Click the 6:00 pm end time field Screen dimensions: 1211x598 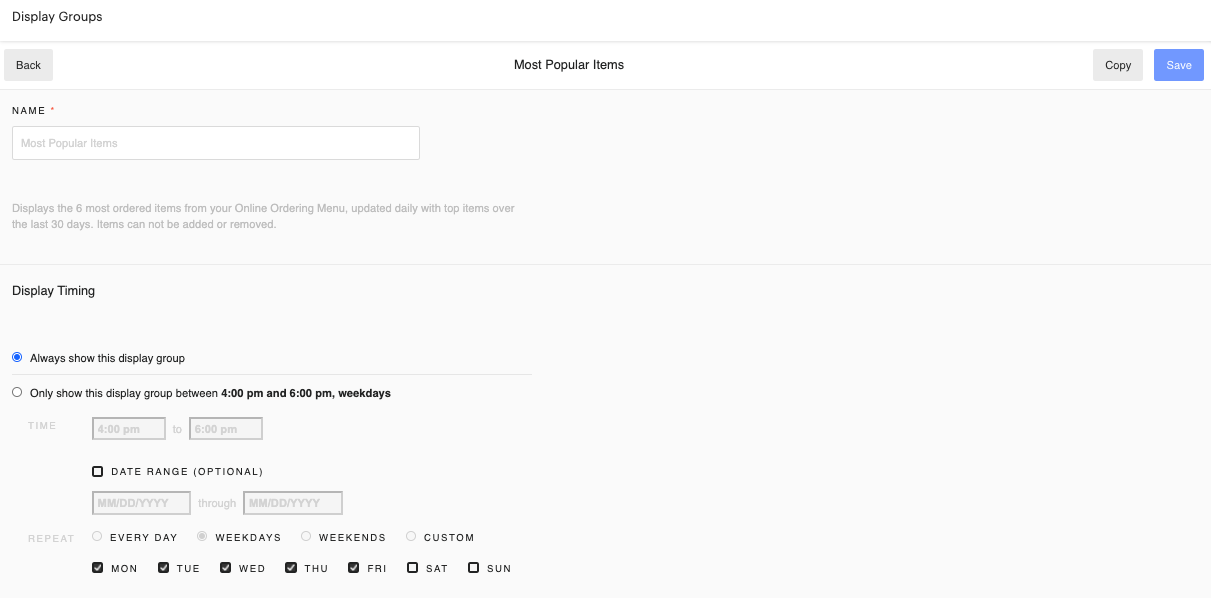click(x=226, y=429)
